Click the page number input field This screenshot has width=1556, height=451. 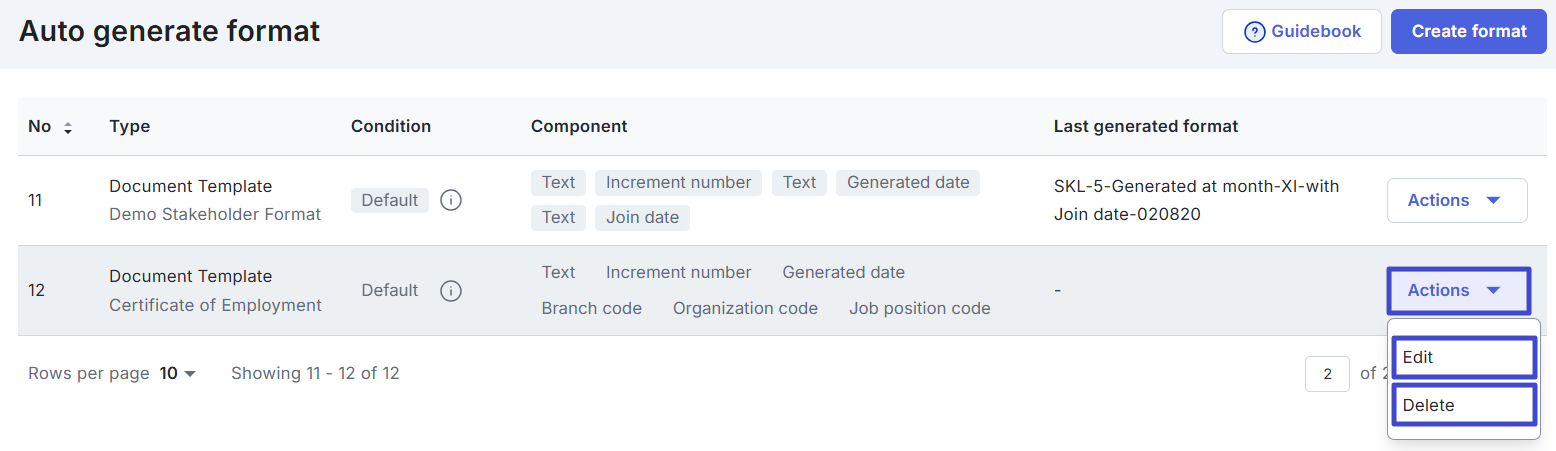1327,374
